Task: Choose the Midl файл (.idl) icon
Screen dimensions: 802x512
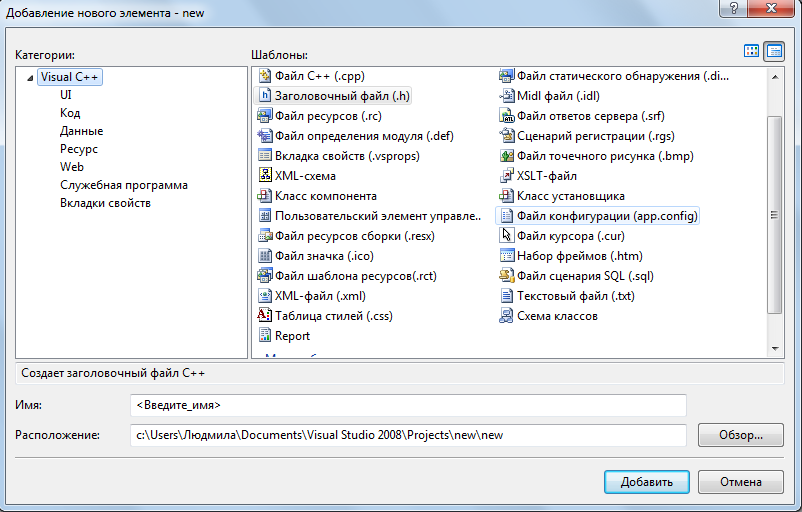Action: coord(506,96)
